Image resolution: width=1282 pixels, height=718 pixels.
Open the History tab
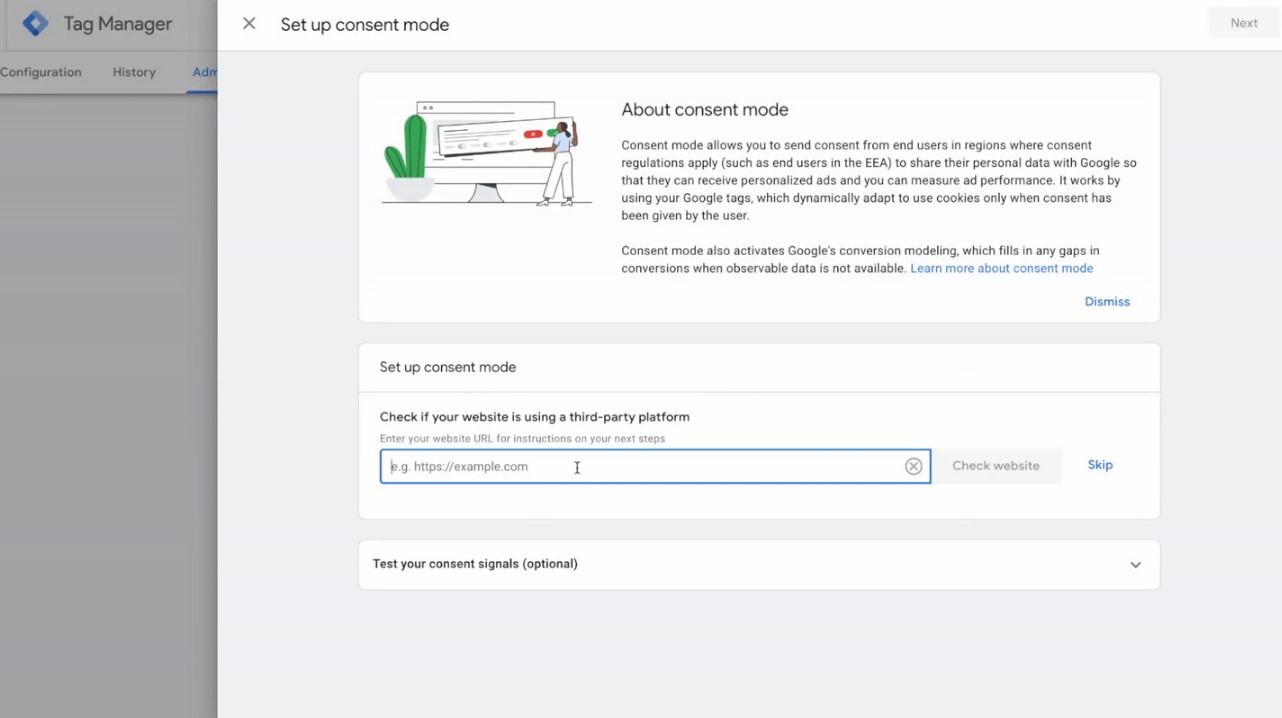tap(134, 72)
